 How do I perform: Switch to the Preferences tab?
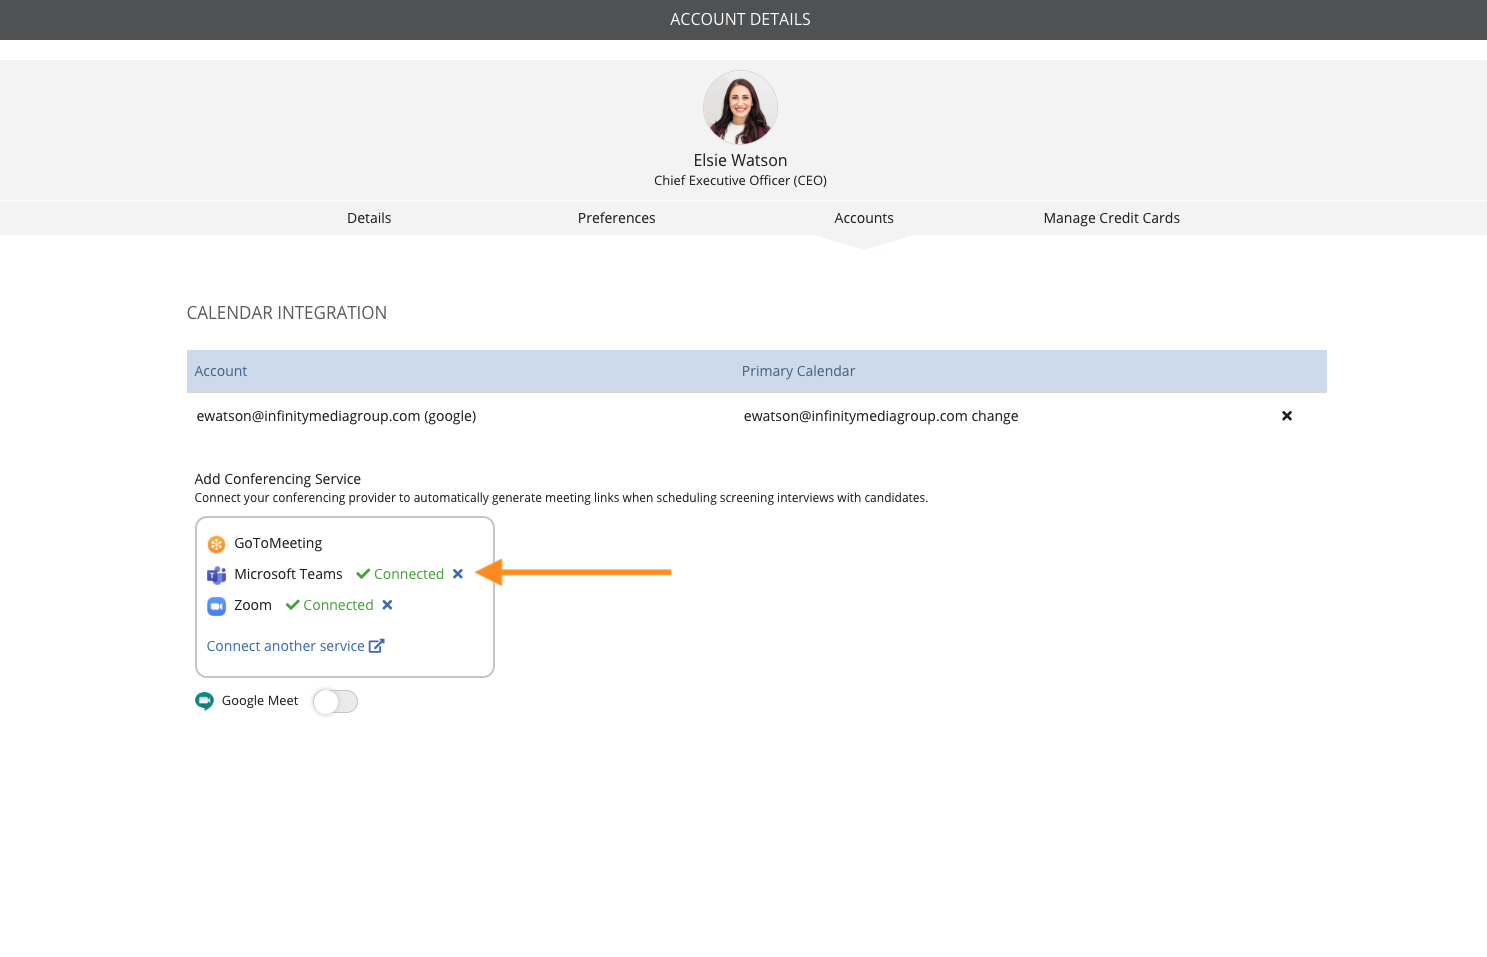point(616,218)
